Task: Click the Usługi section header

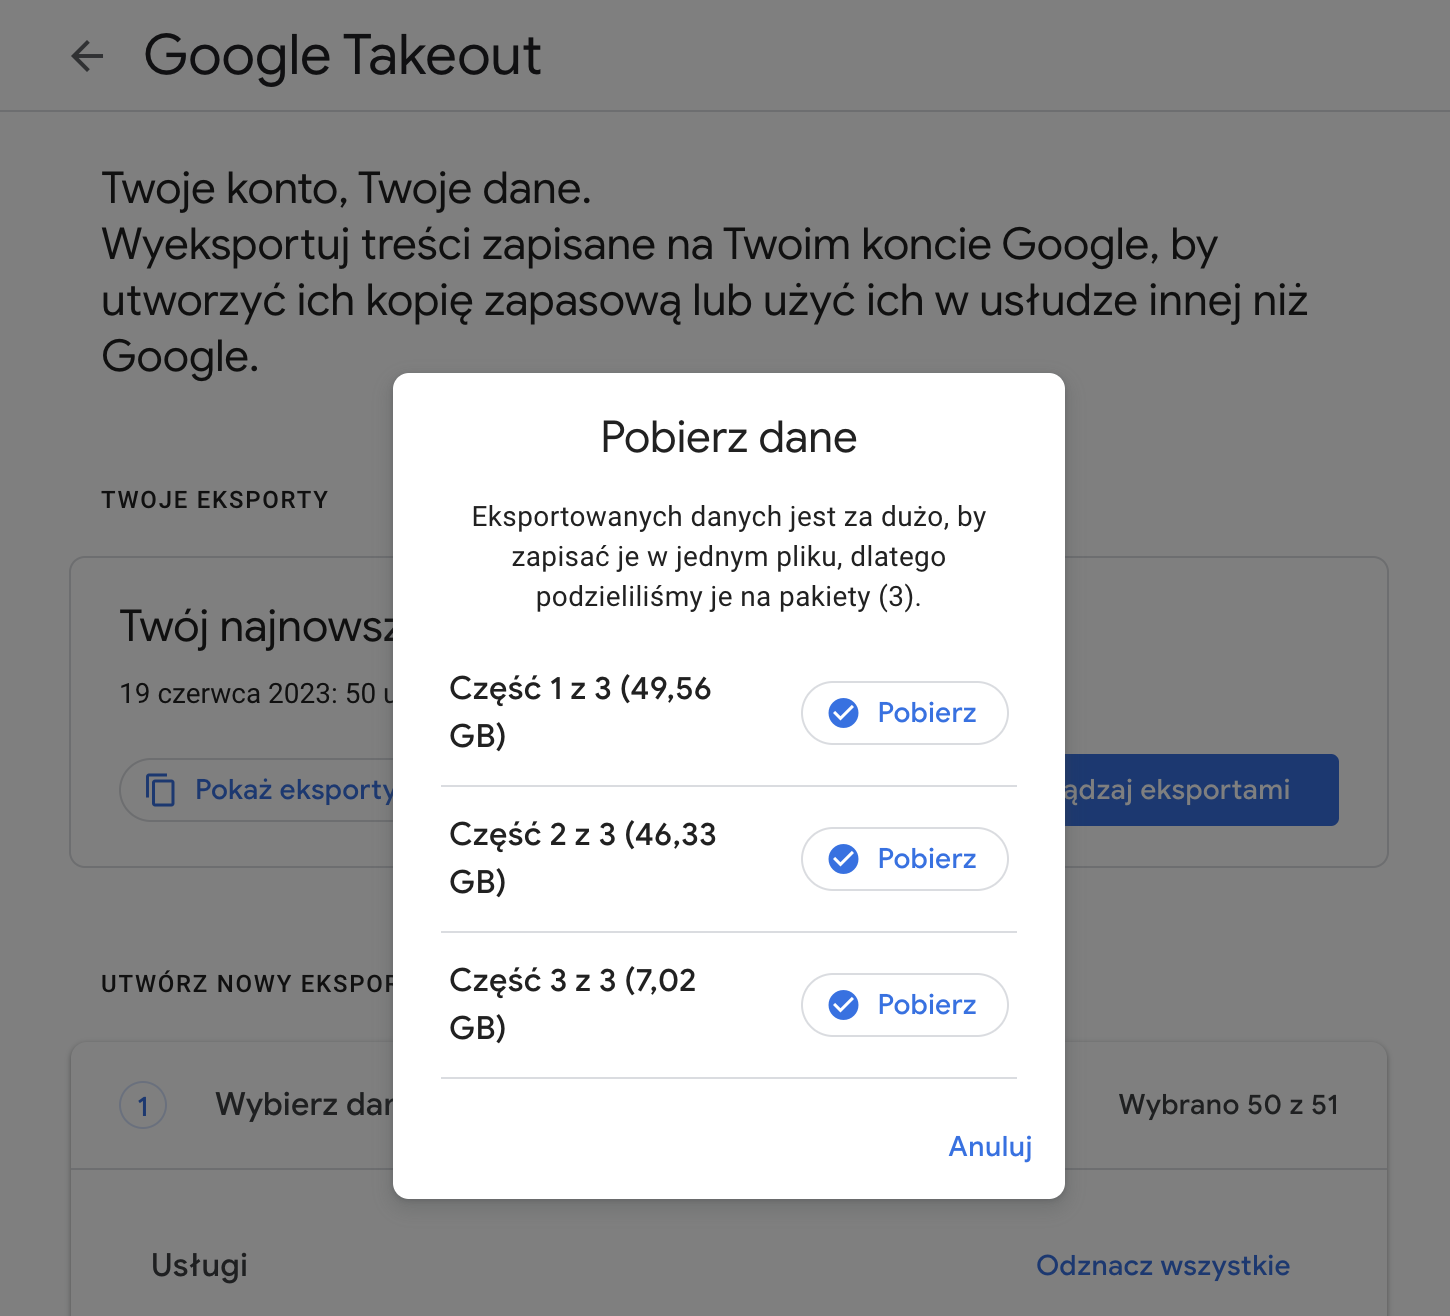Action: (198, 1265)
